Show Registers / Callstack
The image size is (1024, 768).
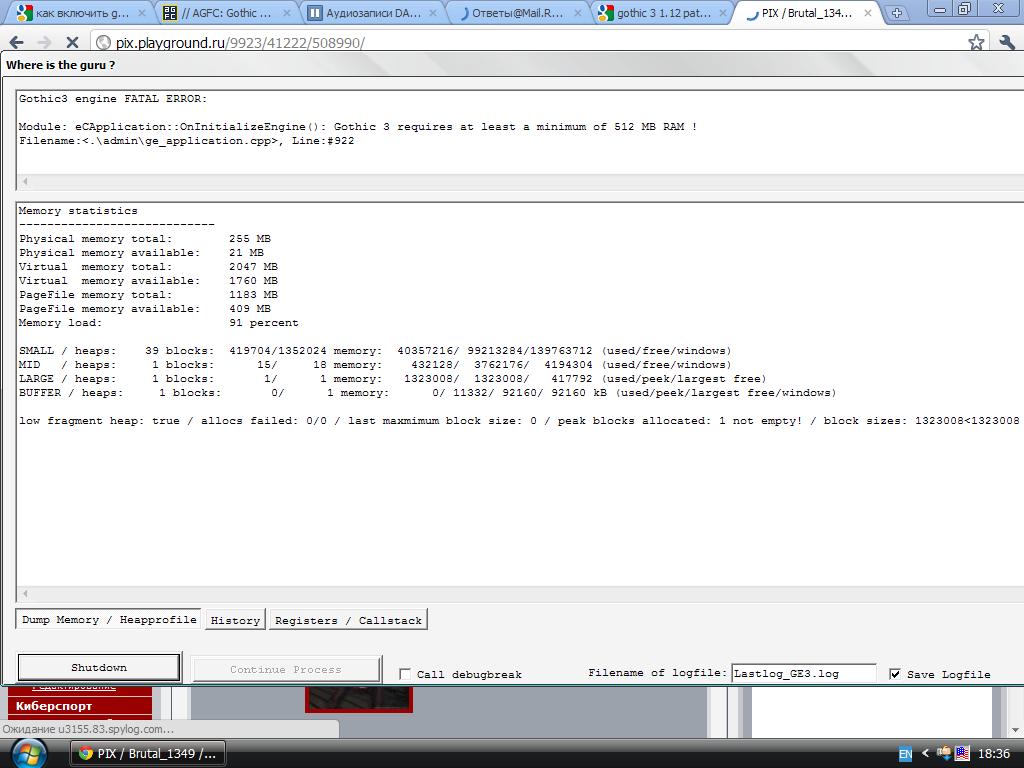348,620
